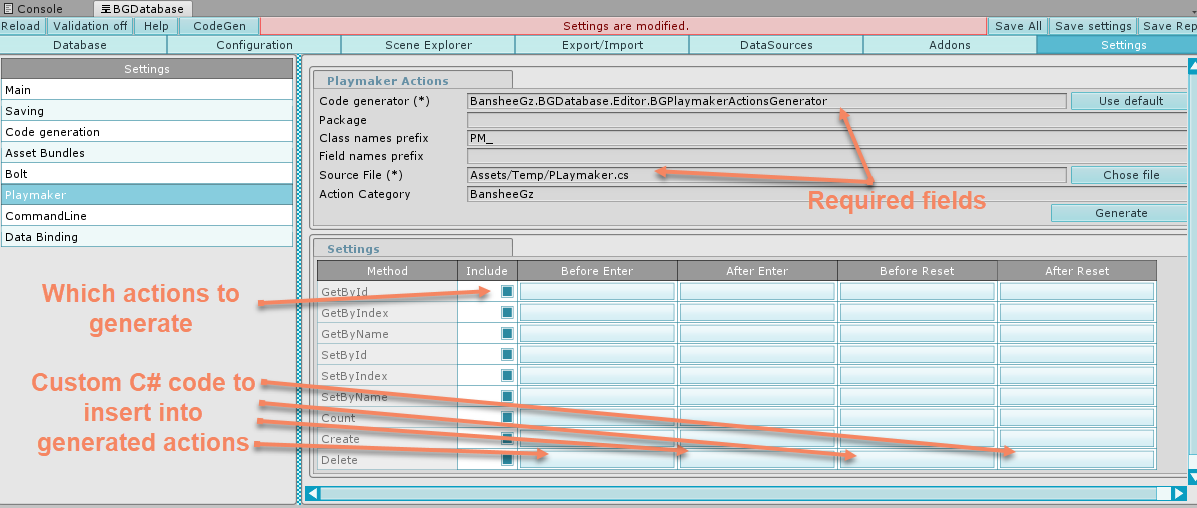Open the Export/Import tab
The height and width of the screenshot is (508, 1197).
click(x=602, y=45)
